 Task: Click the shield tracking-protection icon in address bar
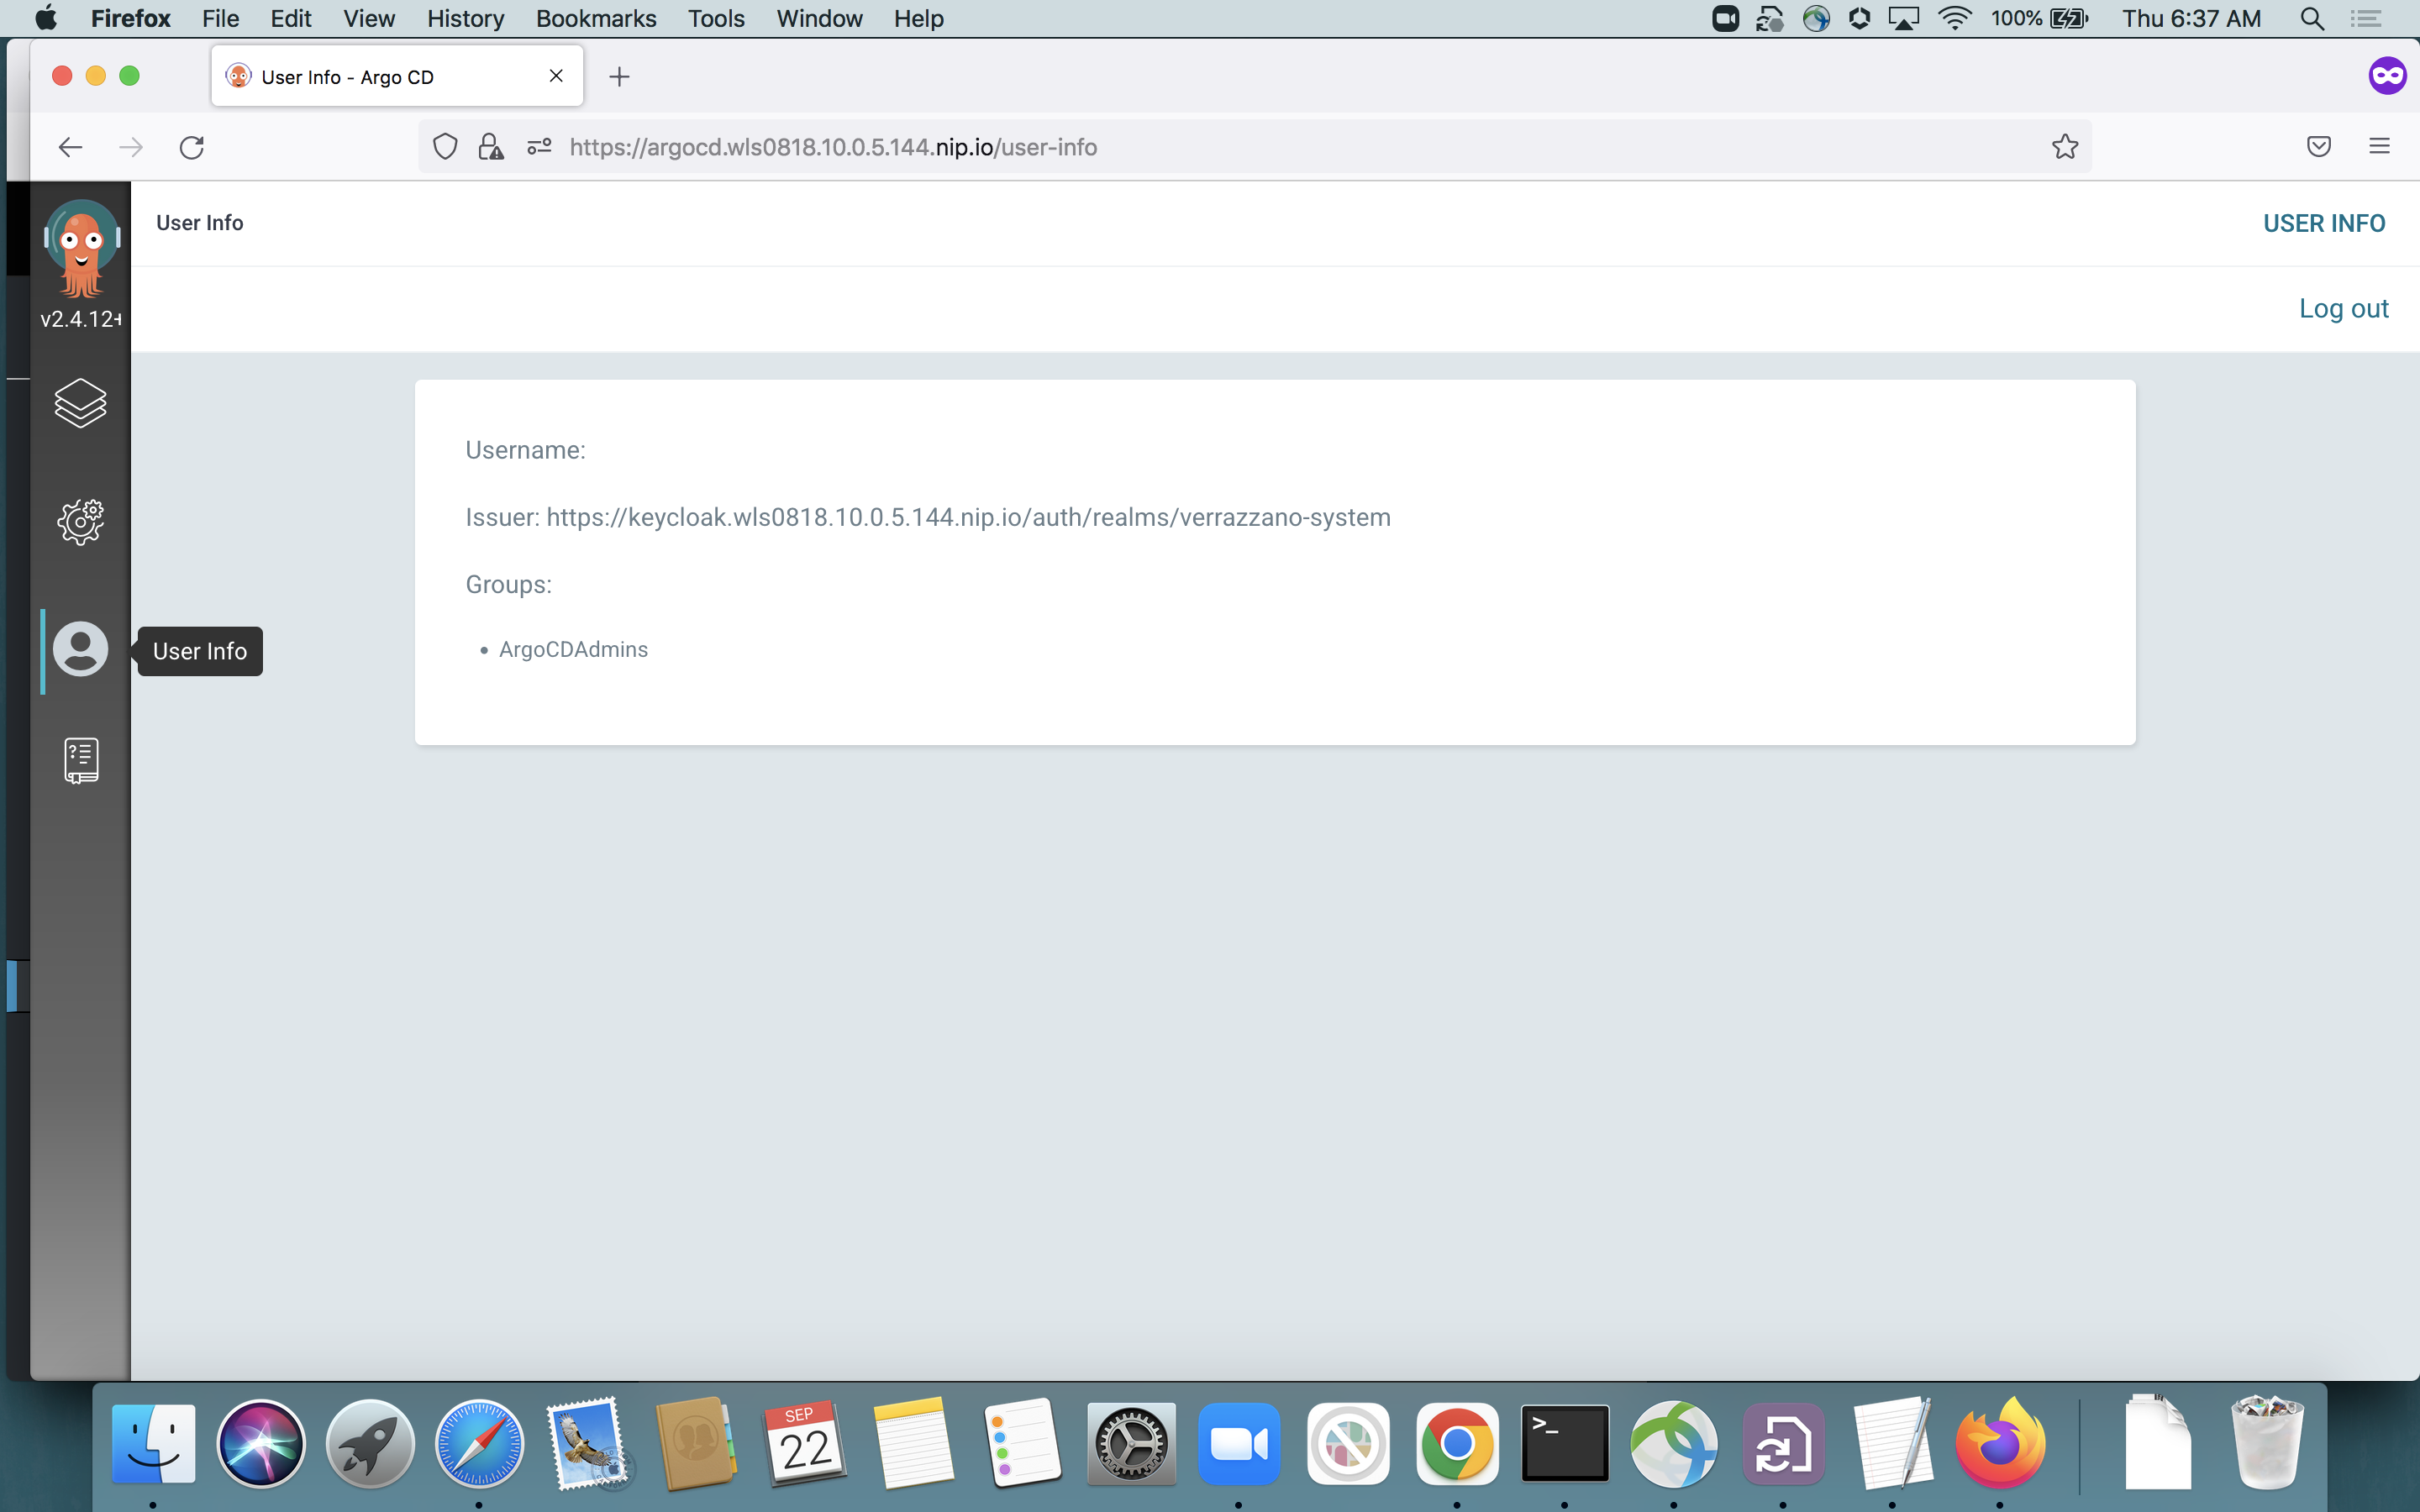click(446, 146)
